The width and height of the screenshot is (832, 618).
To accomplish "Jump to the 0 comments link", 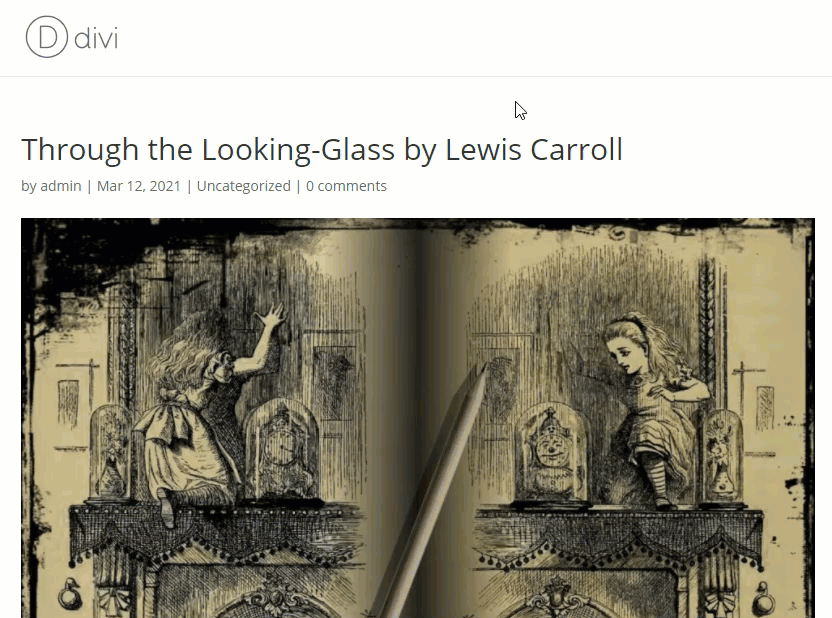I will [346, 186].
